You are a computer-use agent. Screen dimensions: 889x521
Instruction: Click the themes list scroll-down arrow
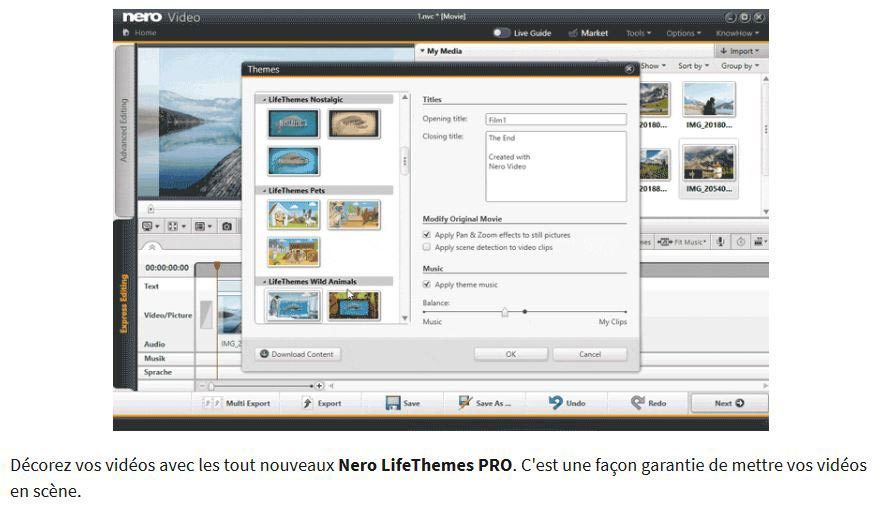pyautogui.click(x=405, y=318)
